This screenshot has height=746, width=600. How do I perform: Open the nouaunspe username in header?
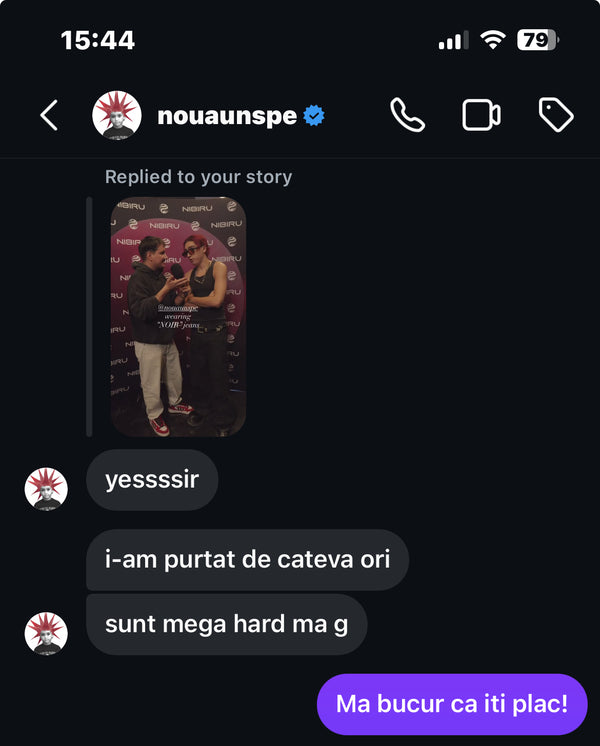pyautogui.click(x=227, y=116)
